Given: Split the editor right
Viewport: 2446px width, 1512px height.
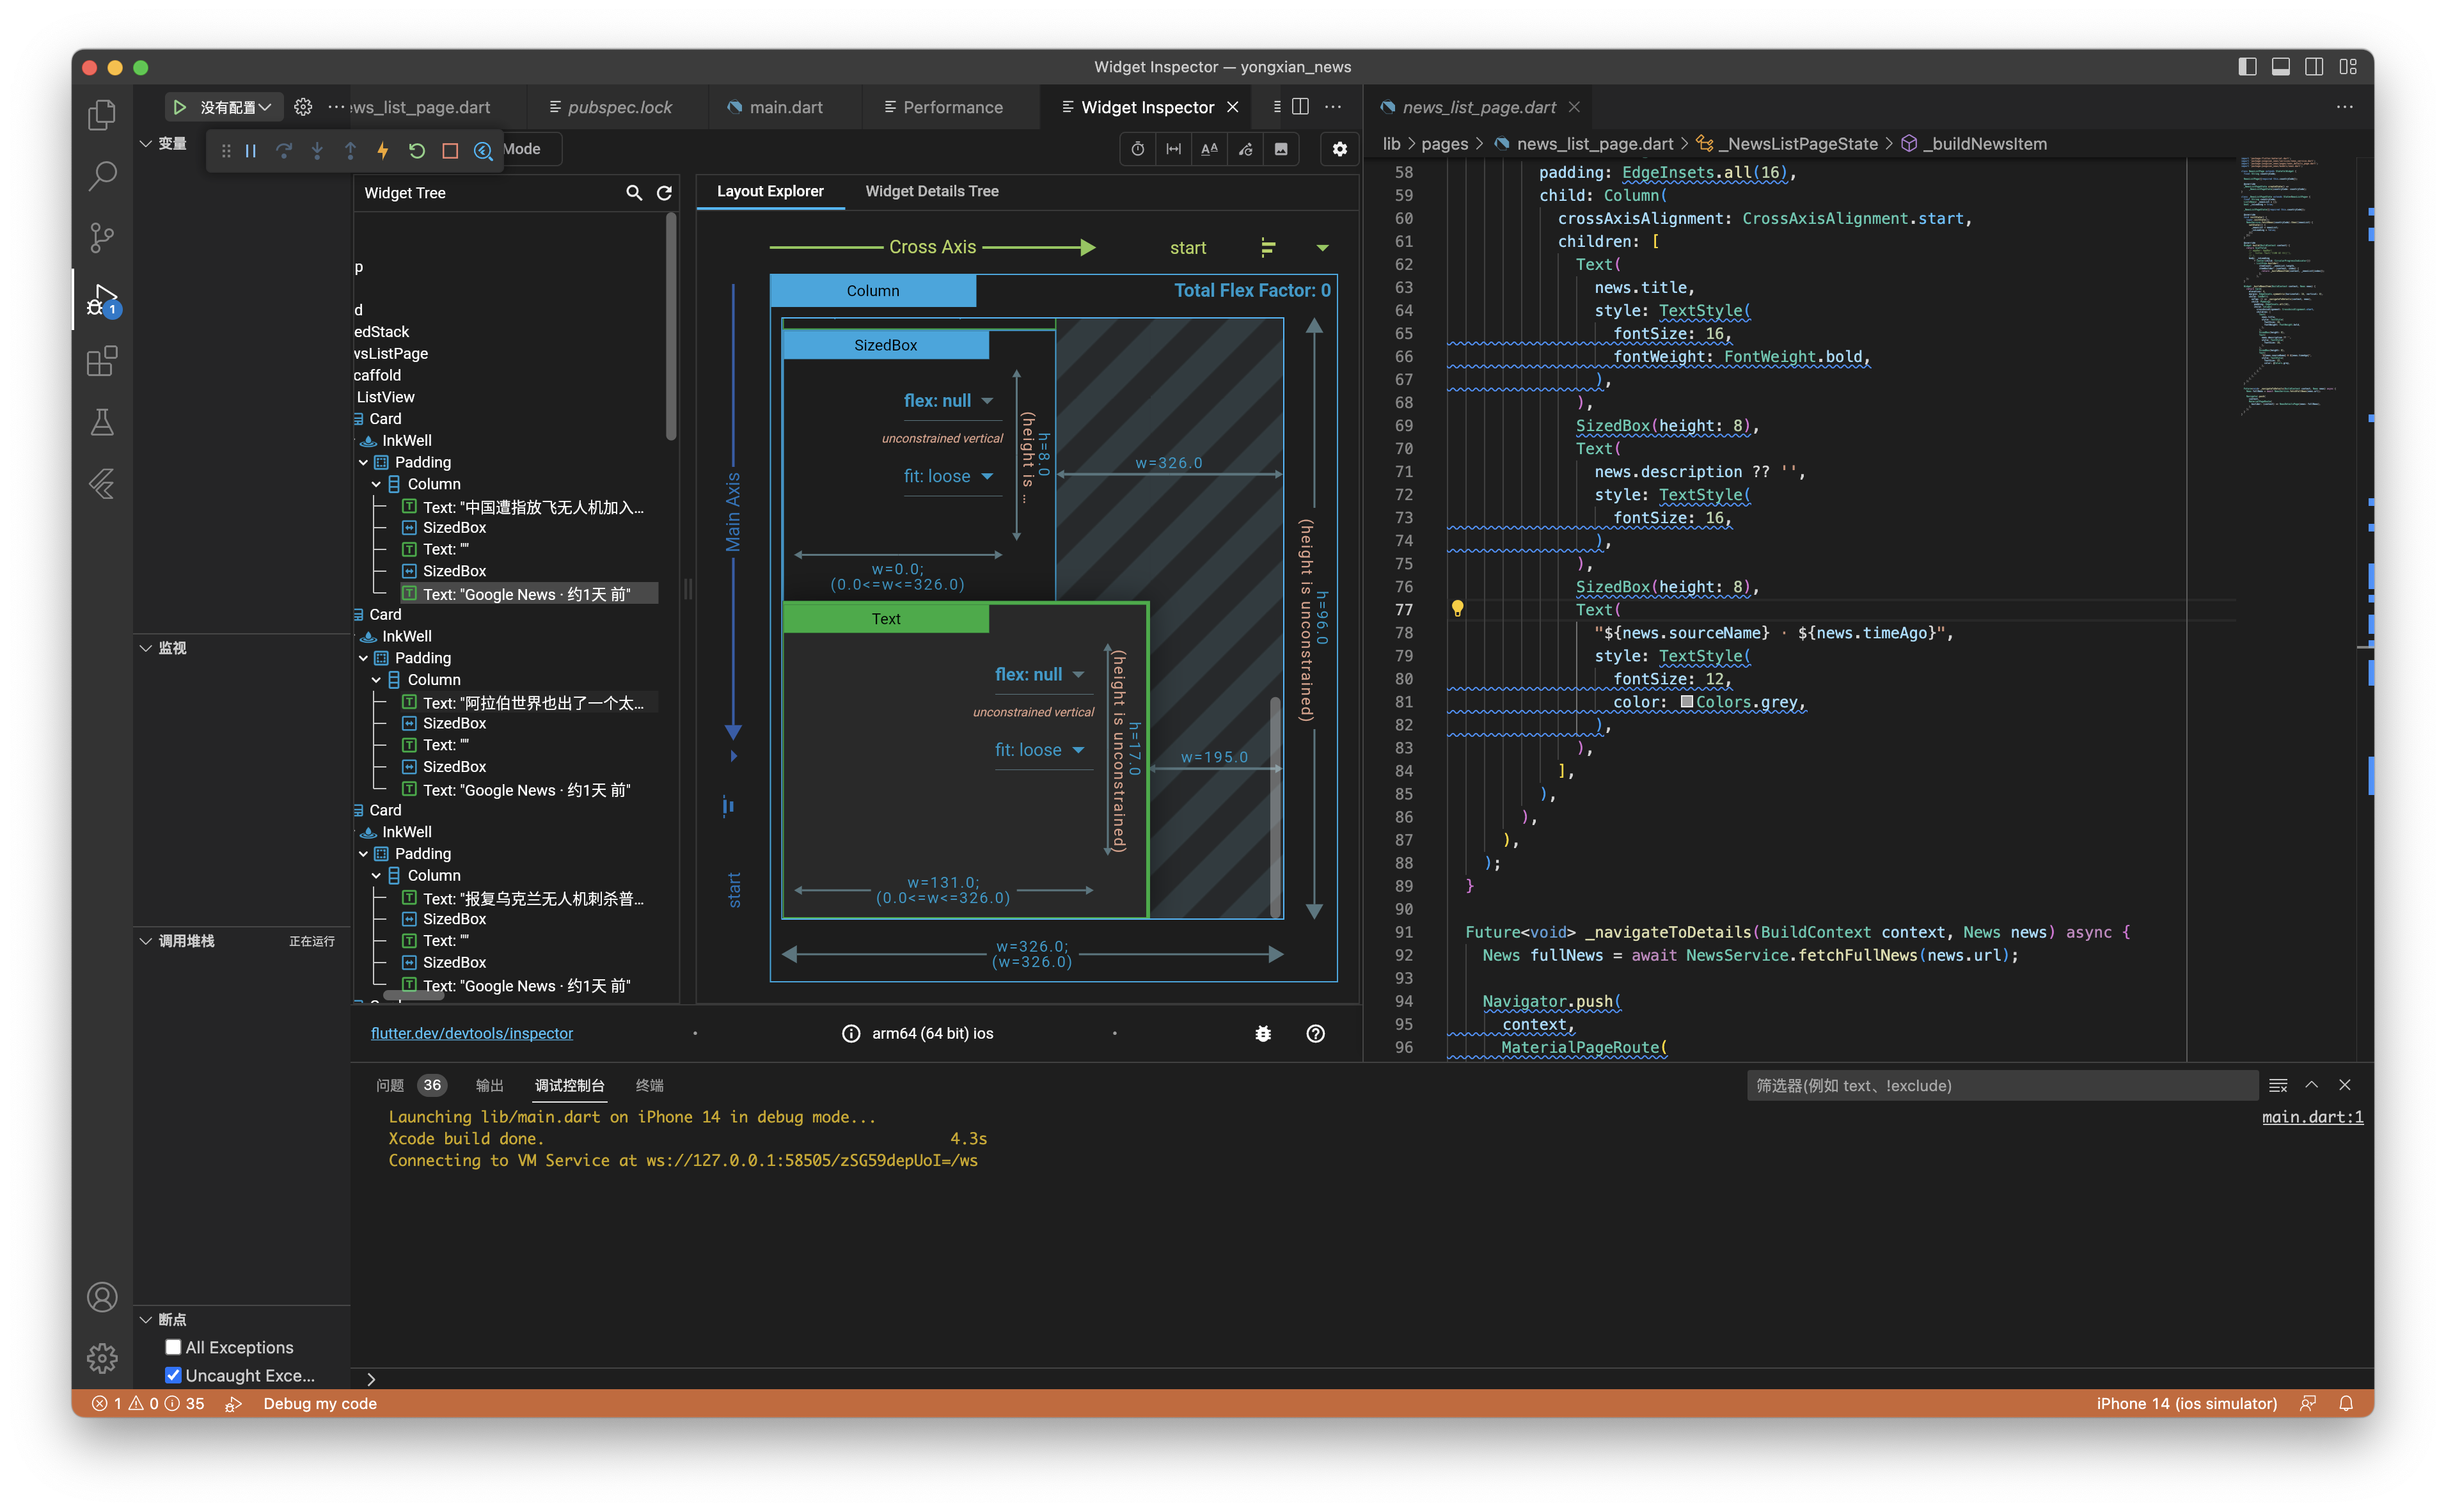Looking at the screenshot, I should pos(1301,107).
